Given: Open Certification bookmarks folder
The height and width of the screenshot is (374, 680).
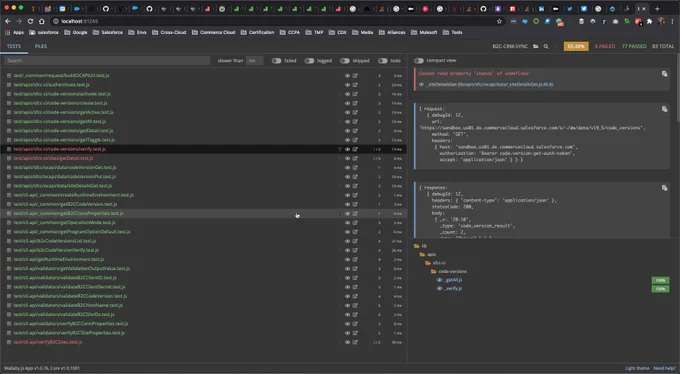Looking at the screenshot, I should pos(258,32).
